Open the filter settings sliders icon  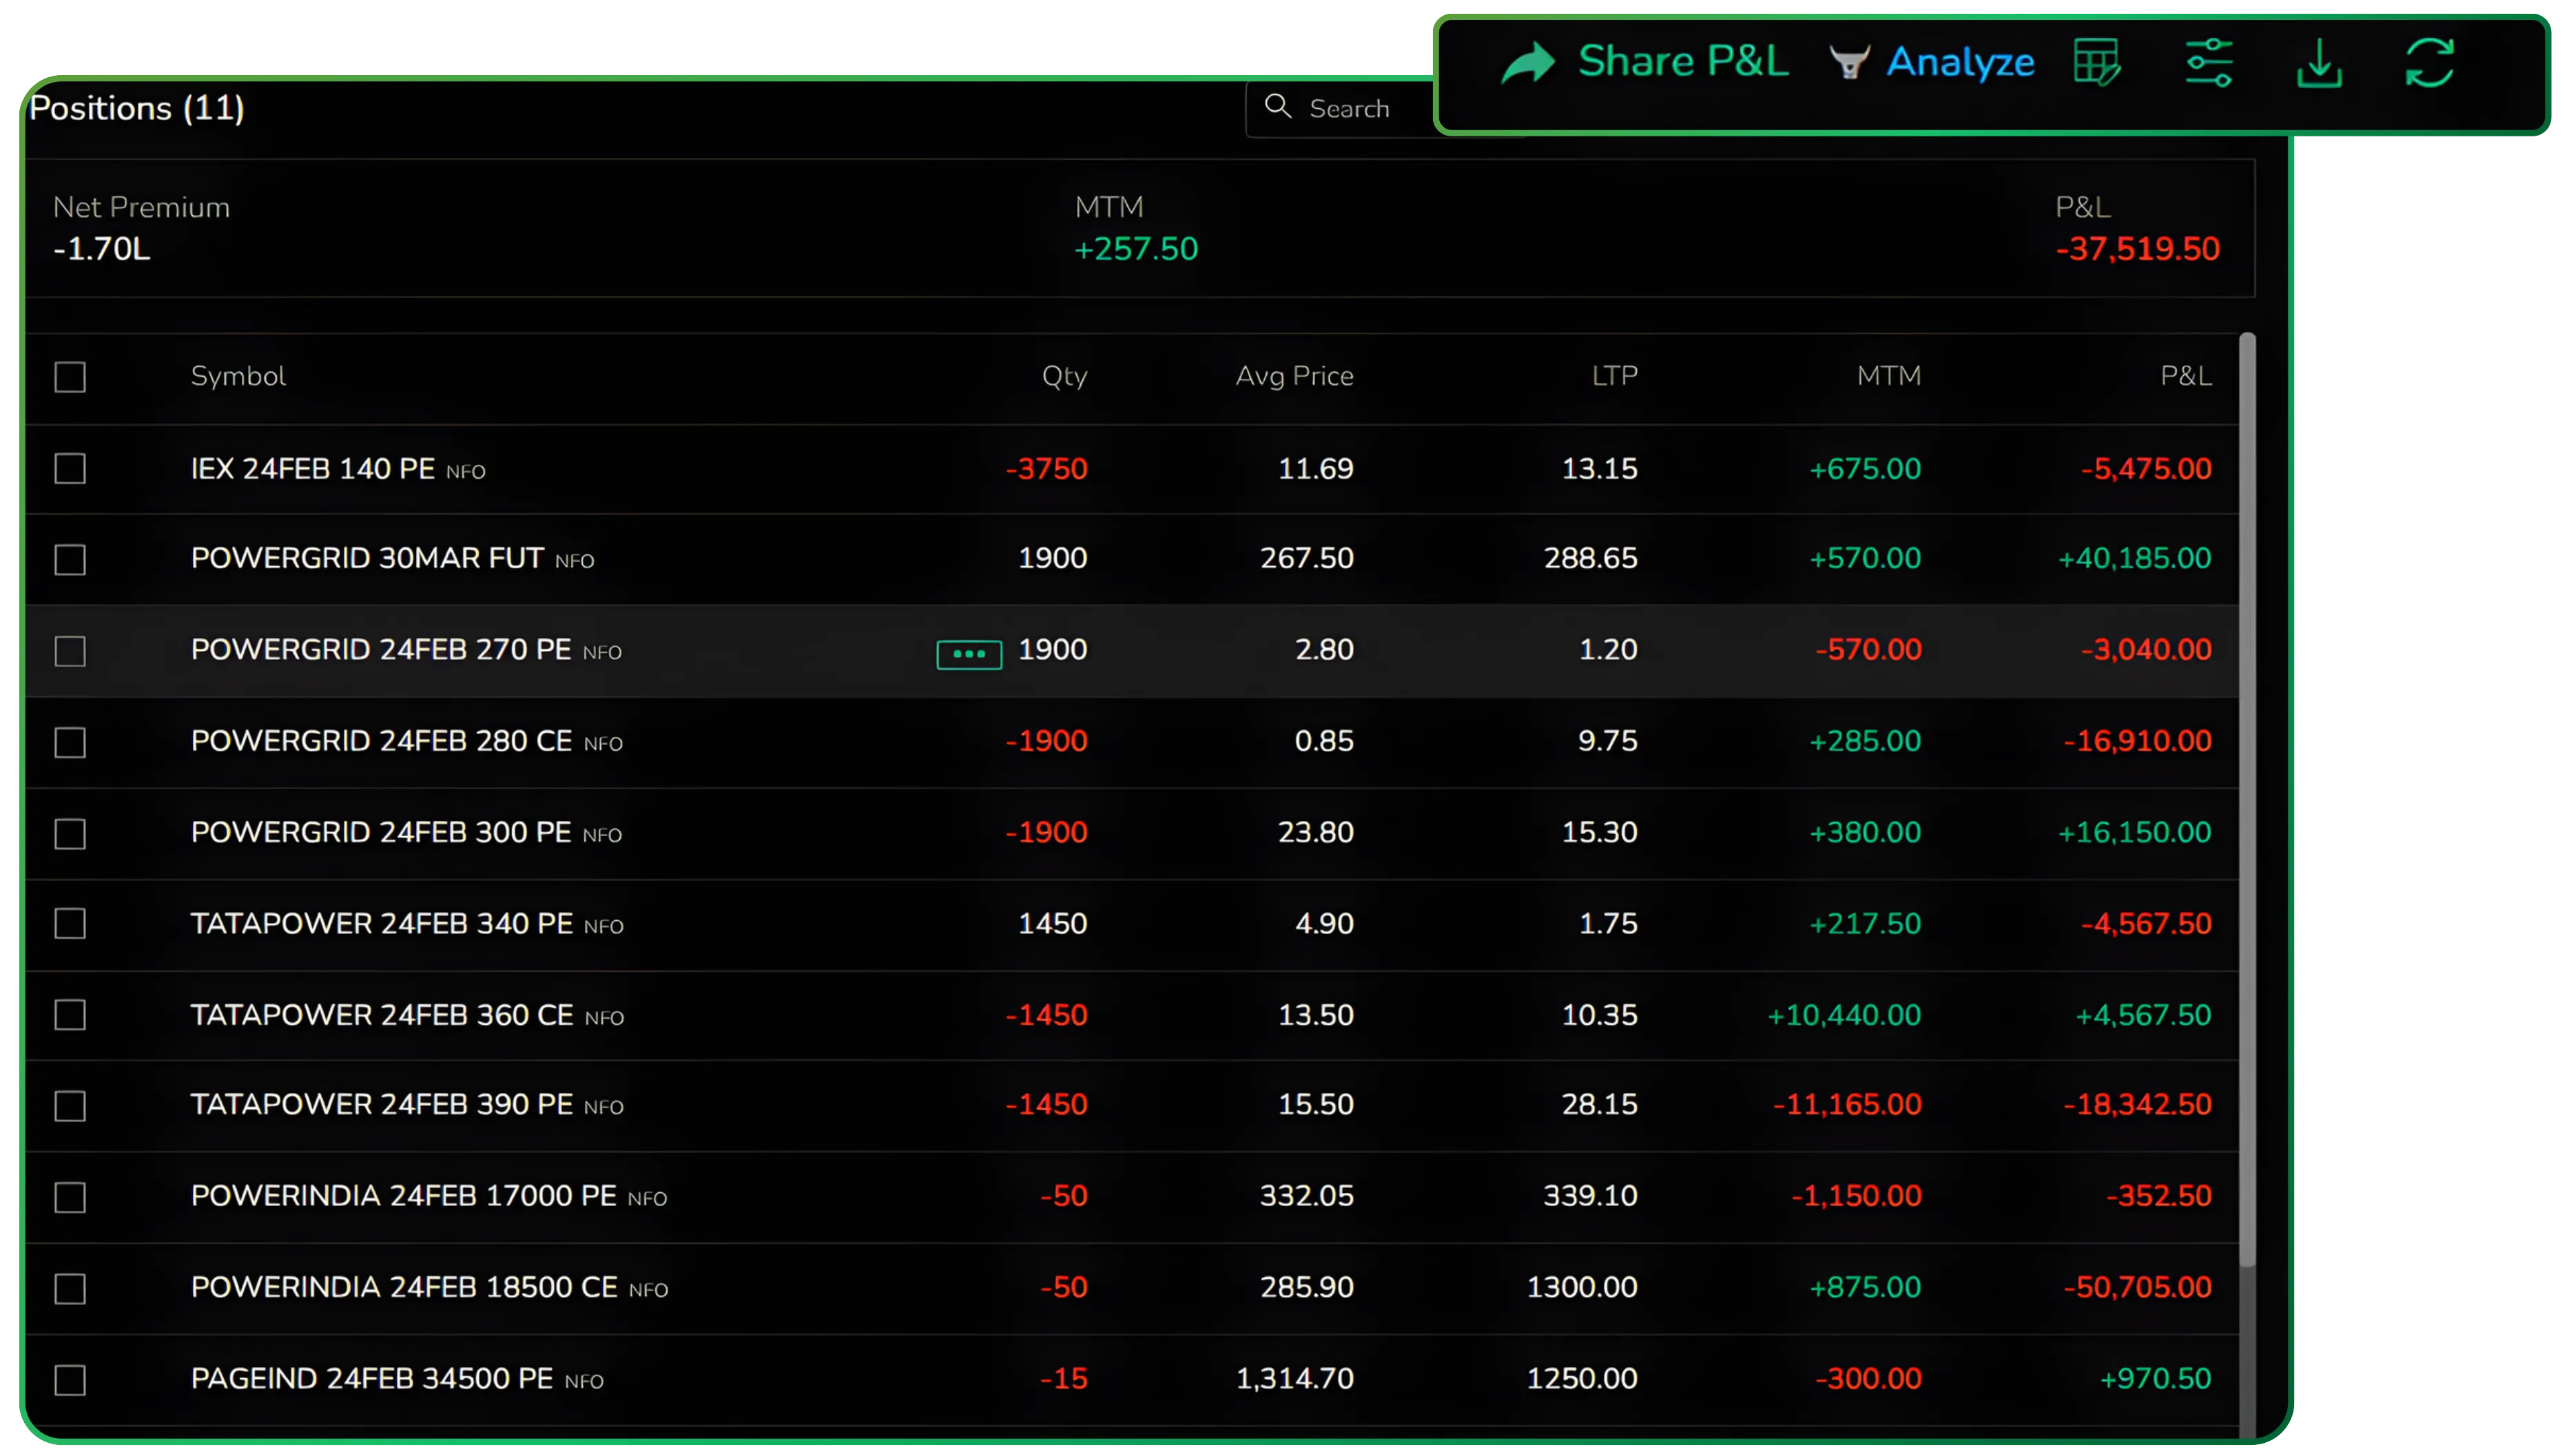(2210, 62)
